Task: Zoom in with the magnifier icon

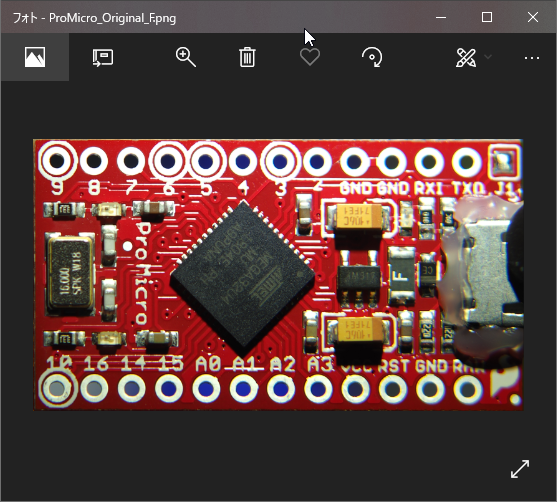Action: [185, 57]
